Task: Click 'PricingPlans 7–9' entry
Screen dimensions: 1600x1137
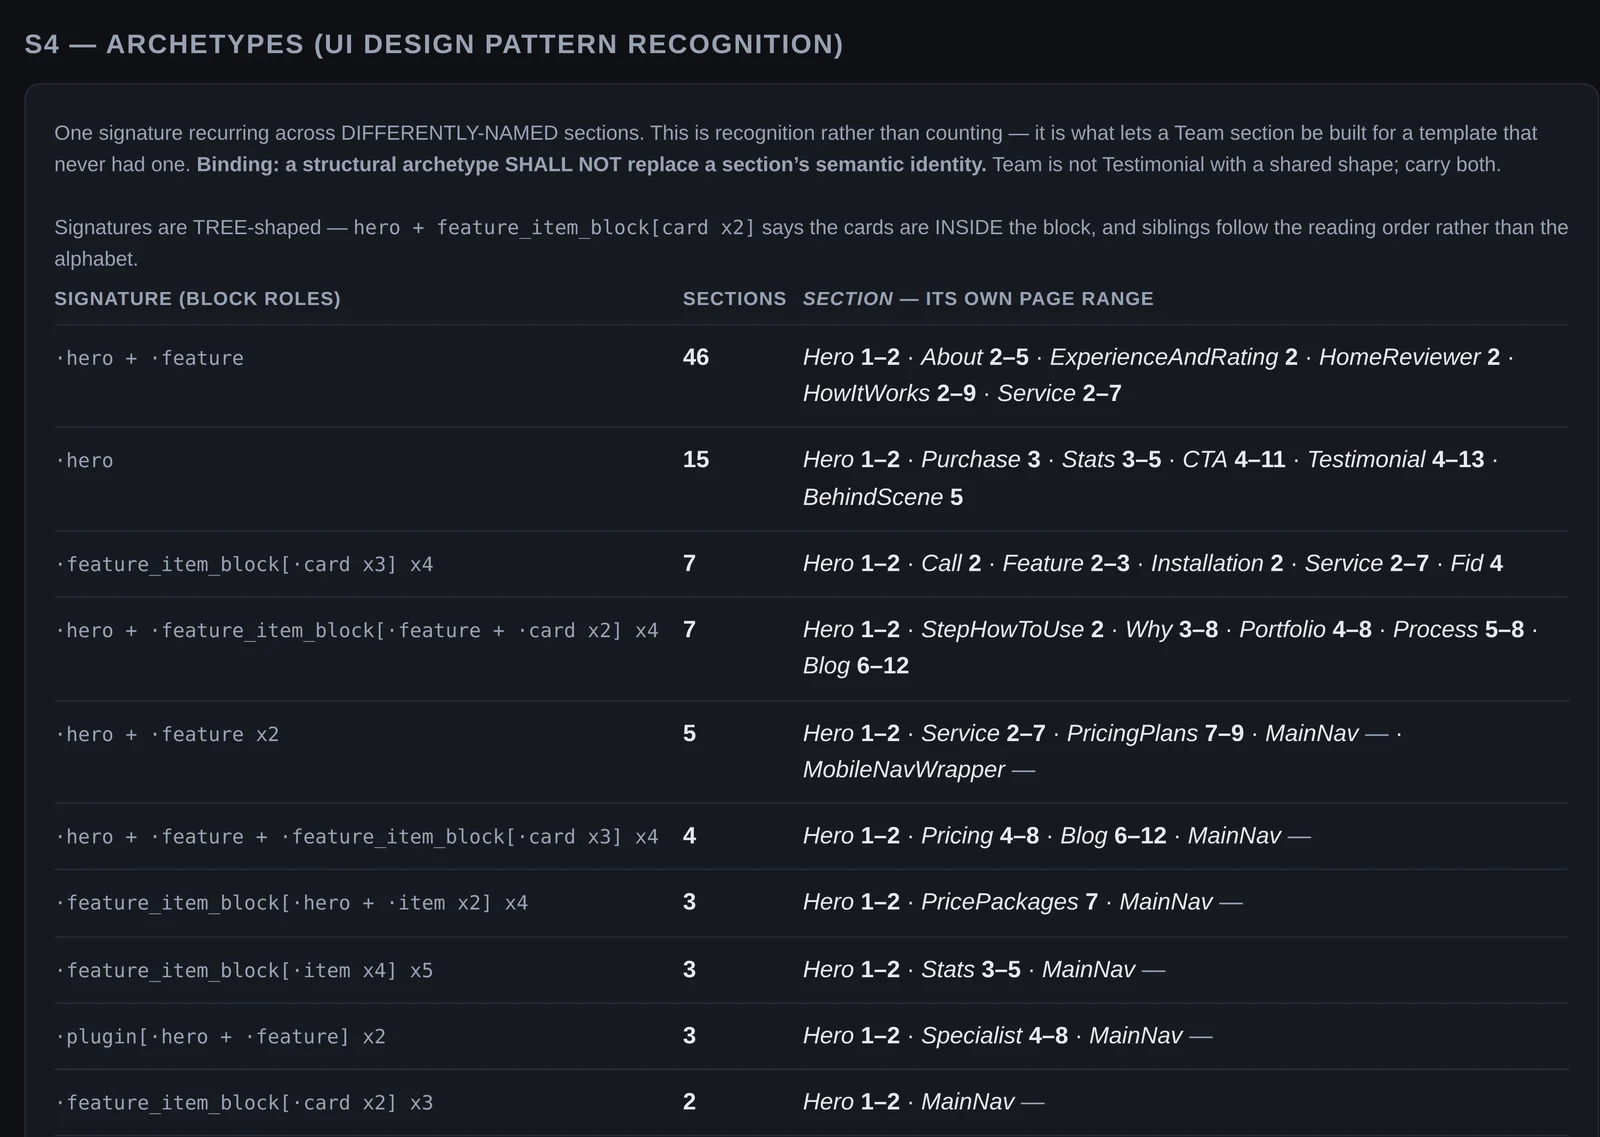Action: 1155,733
